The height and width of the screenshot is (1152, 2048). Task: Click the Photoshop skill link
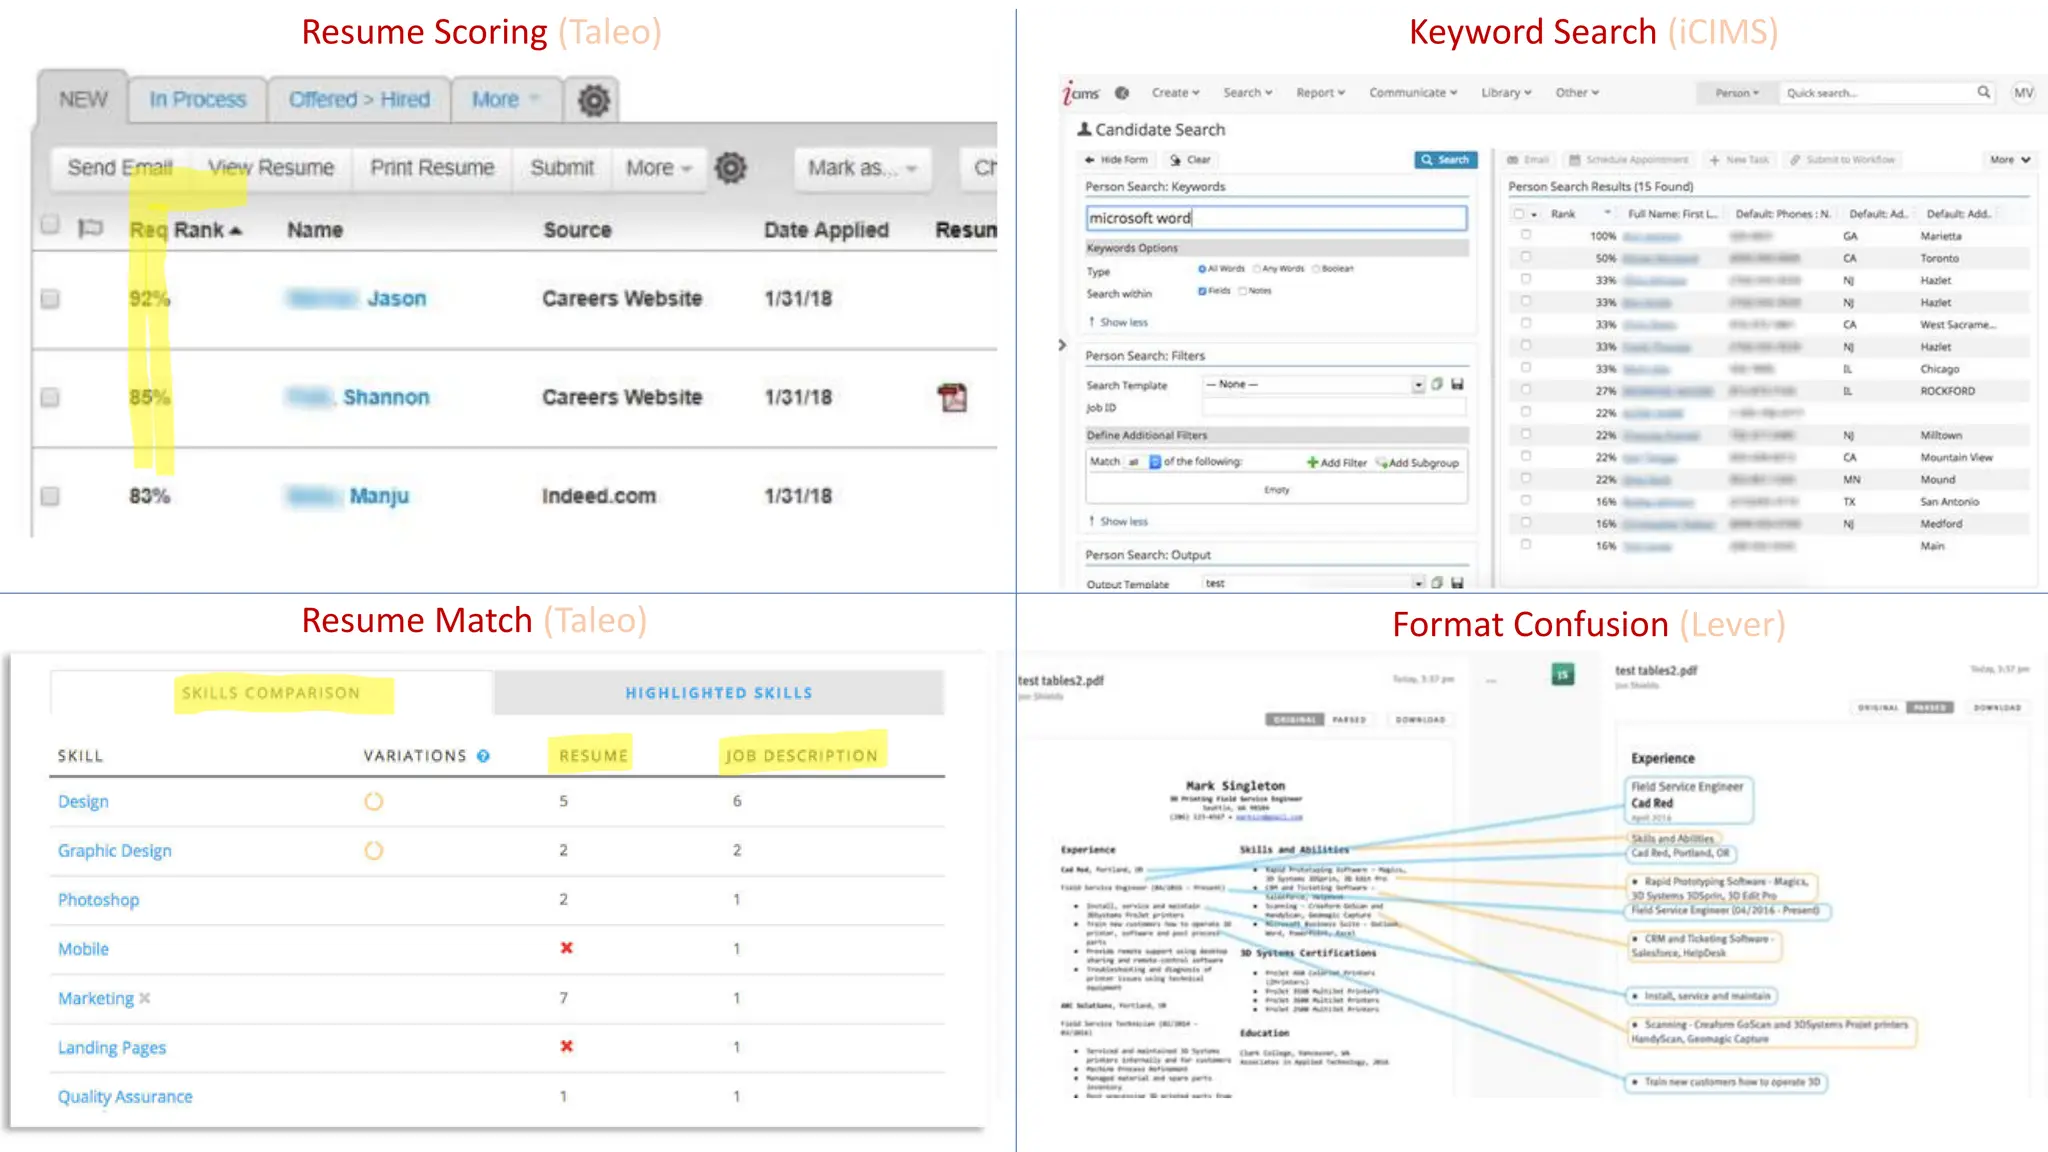[x=98, y=900]
